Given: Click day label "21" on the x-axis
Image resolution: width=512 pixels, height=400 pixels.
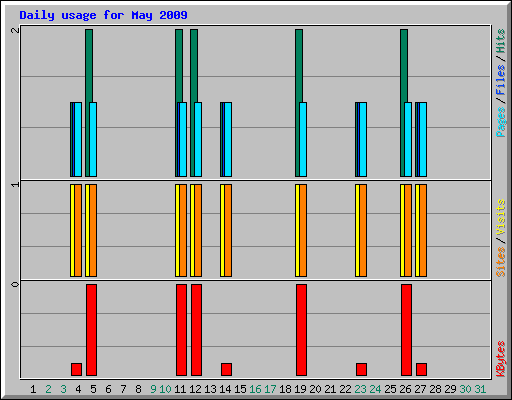Looking at the screenshot, I should click(x=330, y=389).
